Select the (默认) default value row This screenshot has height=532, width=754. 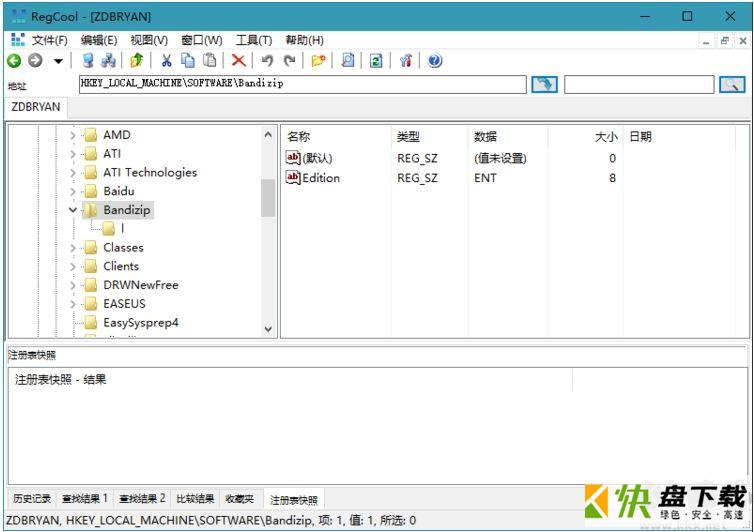tap(317, 158)
